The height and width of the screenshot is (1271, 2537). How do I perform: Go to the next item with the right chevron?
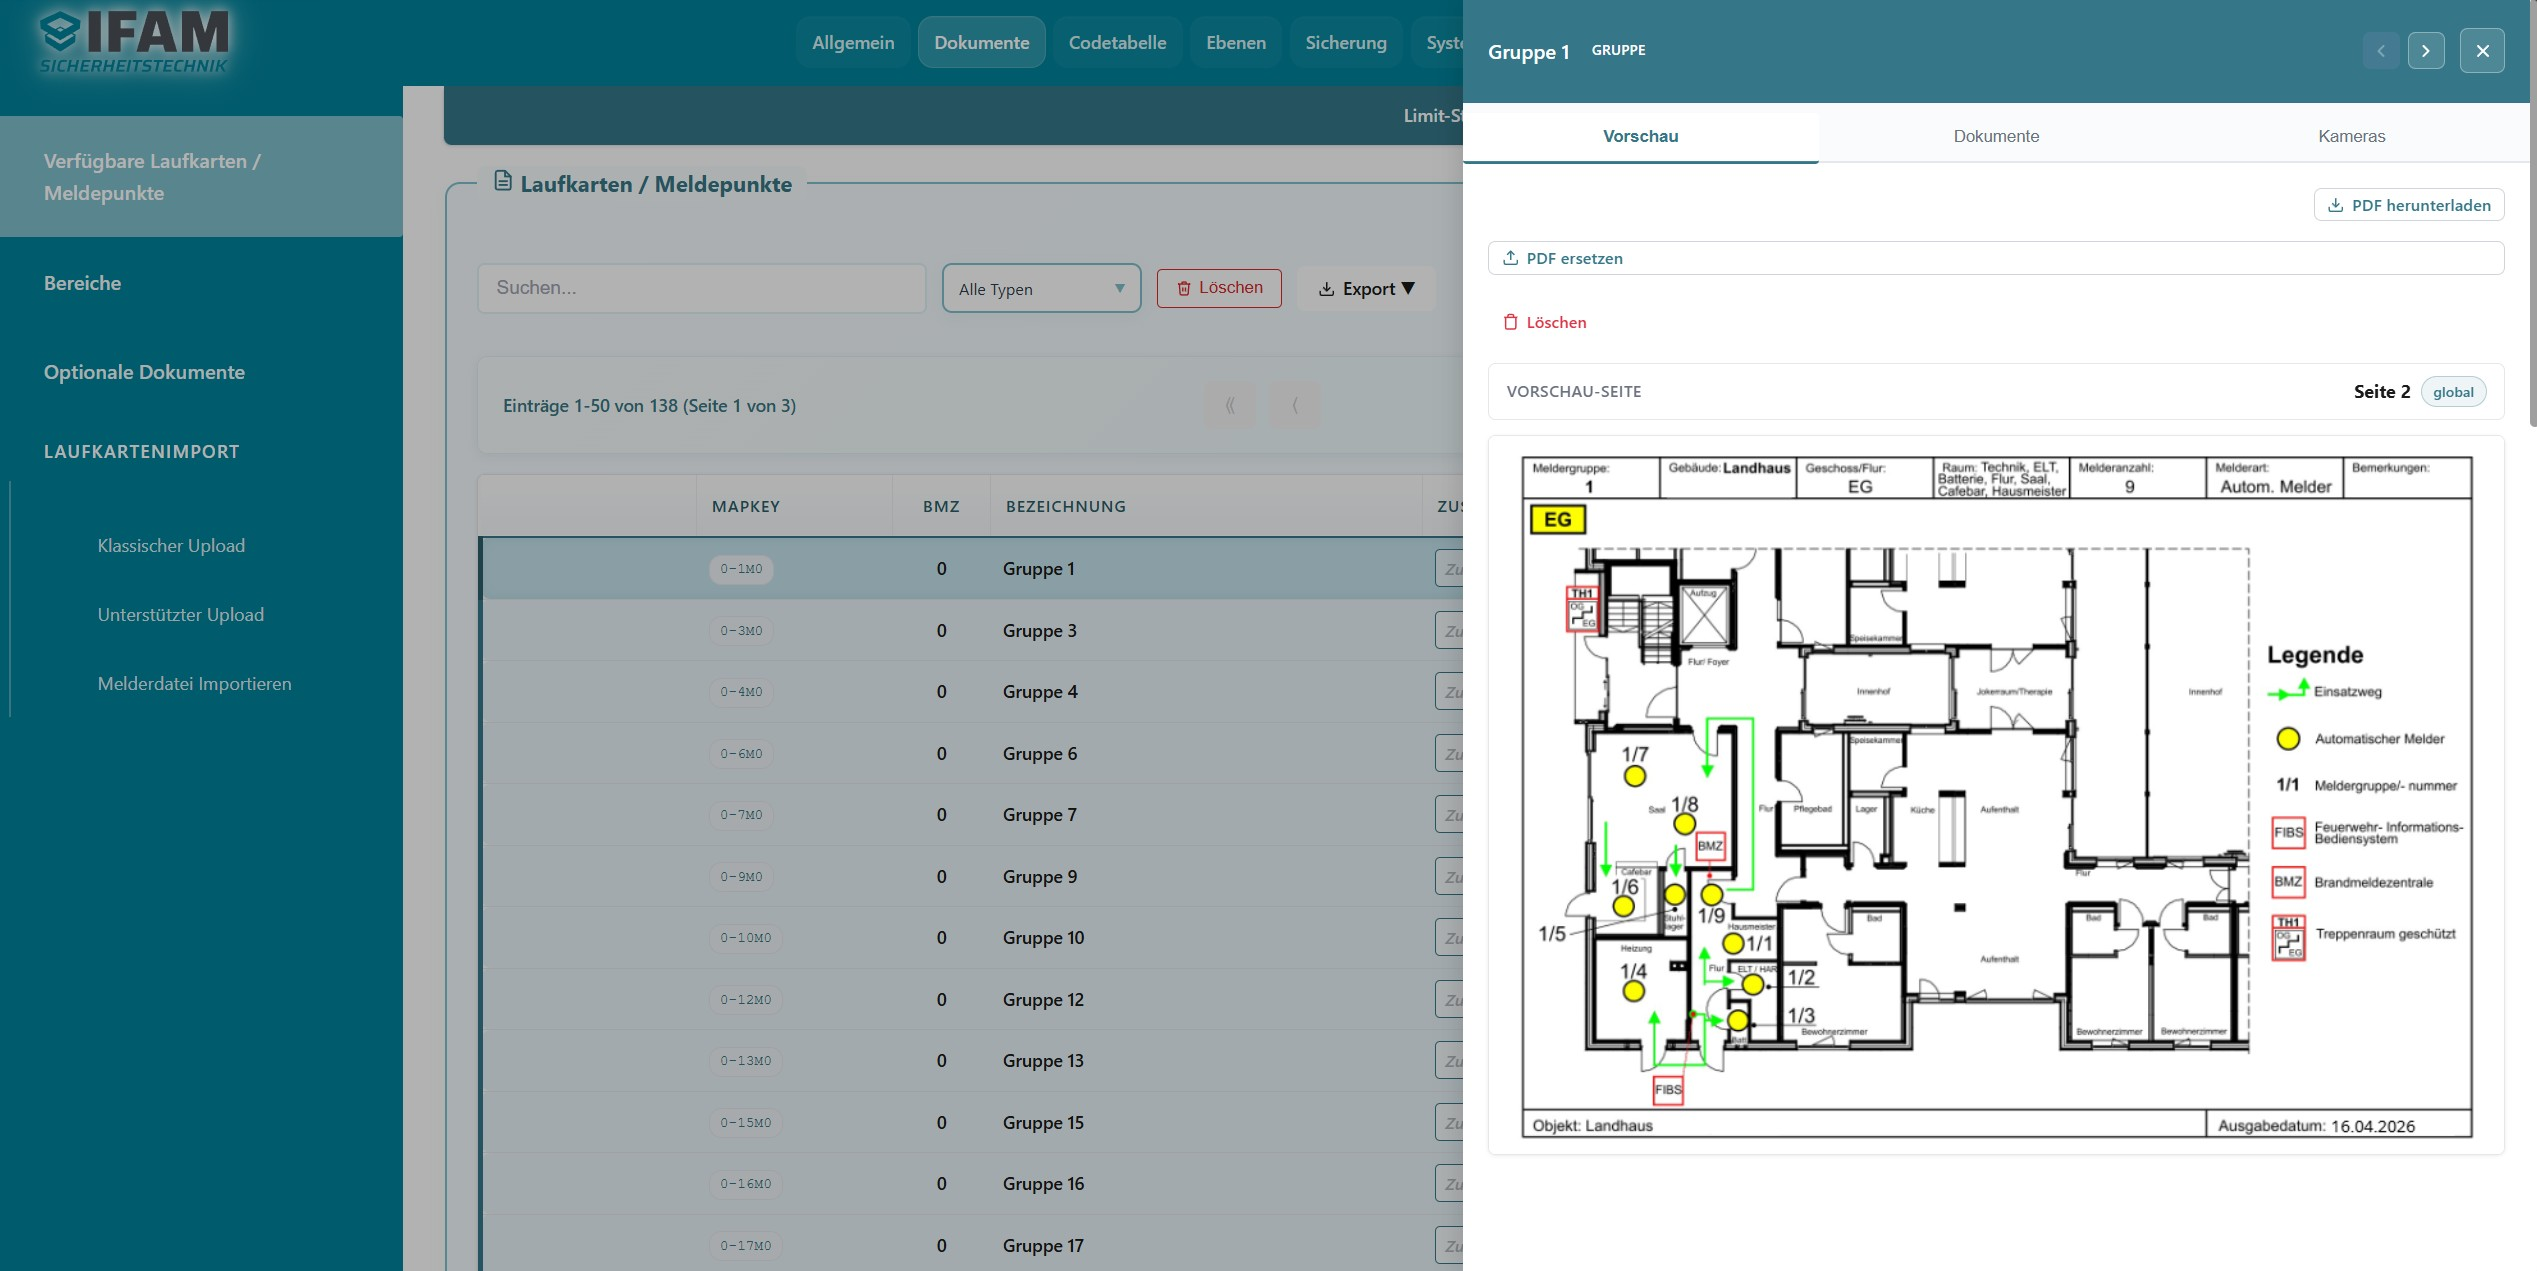click(2426, 51)
